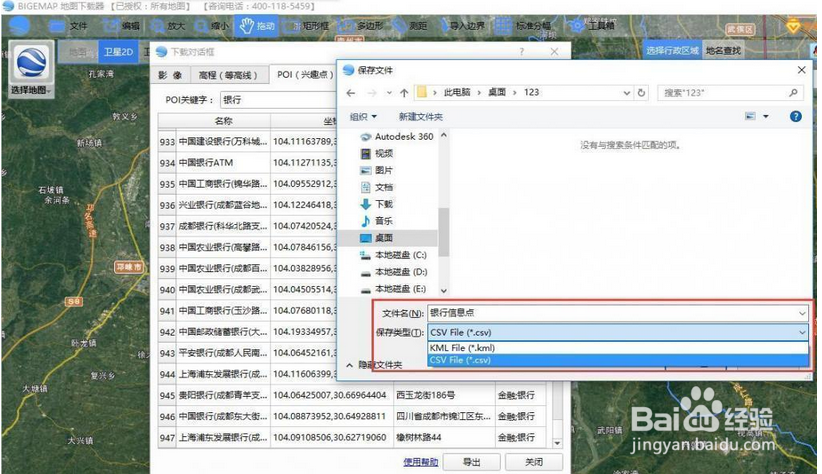This screenshot has width=822, height=474.
Task: Click the 缩小 zoom-out tool
Action: (211, 25)
